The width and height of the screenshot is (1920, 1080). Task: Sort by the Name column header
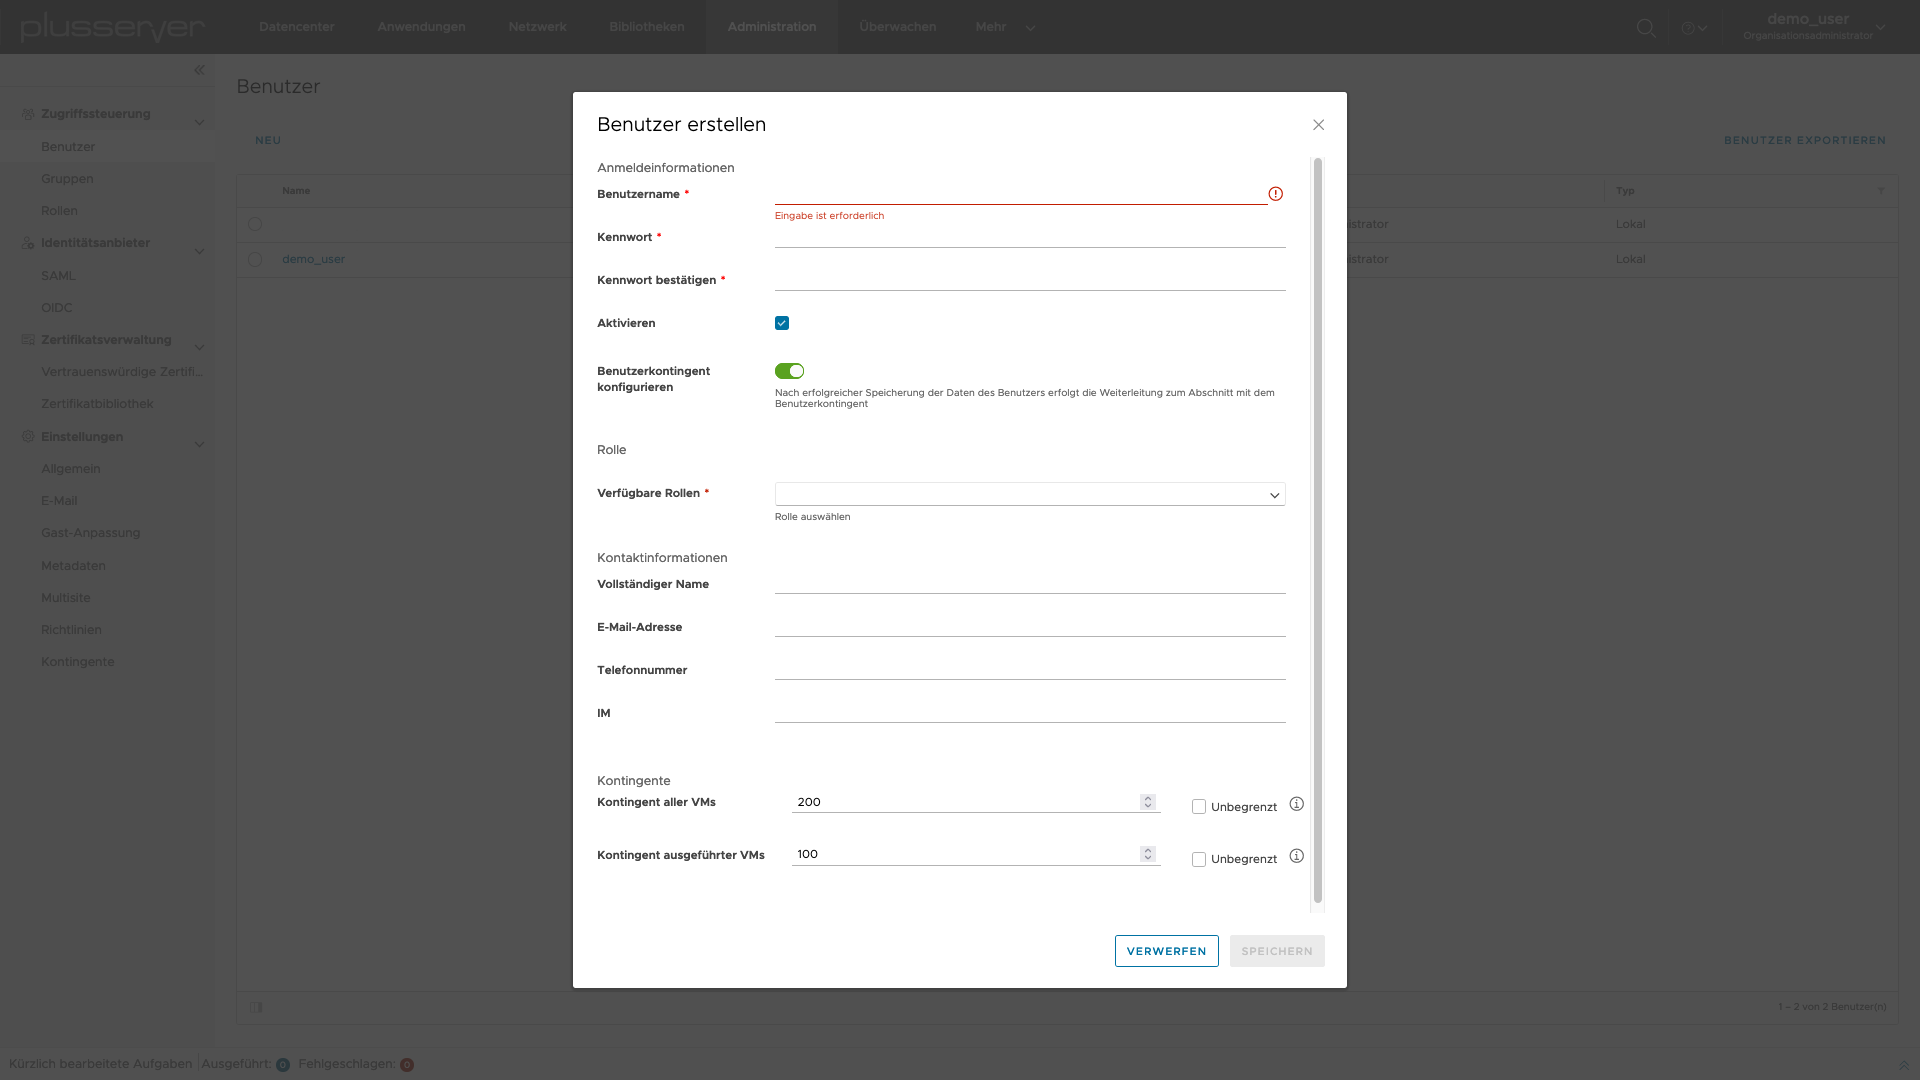296,191
